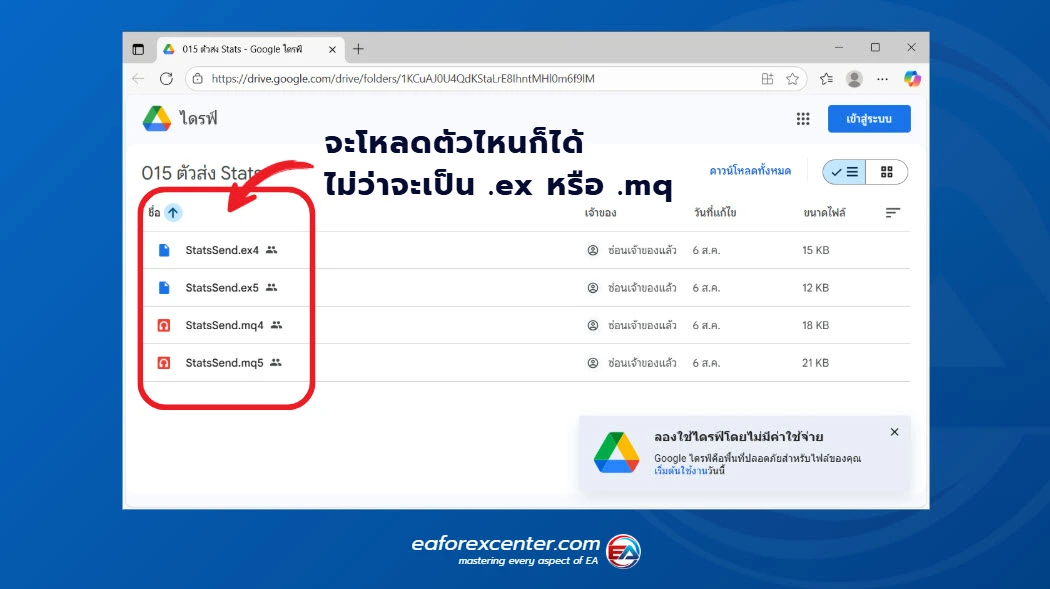Click shared people icon beside StatsSend.ex5
The height and width of the screenshot is (589, 1050).
click(271, 287)
